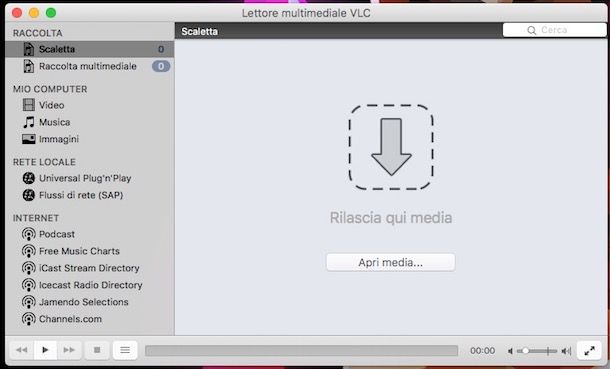The height and width of the screenshot is (369, 610).
Task: Open the Video folder icon
Action: click(29, 105)
